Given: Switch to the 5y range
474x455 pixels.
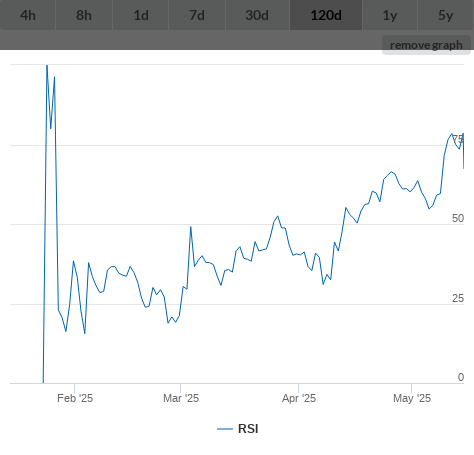Looking at the screenshot, I should point(446,15).
